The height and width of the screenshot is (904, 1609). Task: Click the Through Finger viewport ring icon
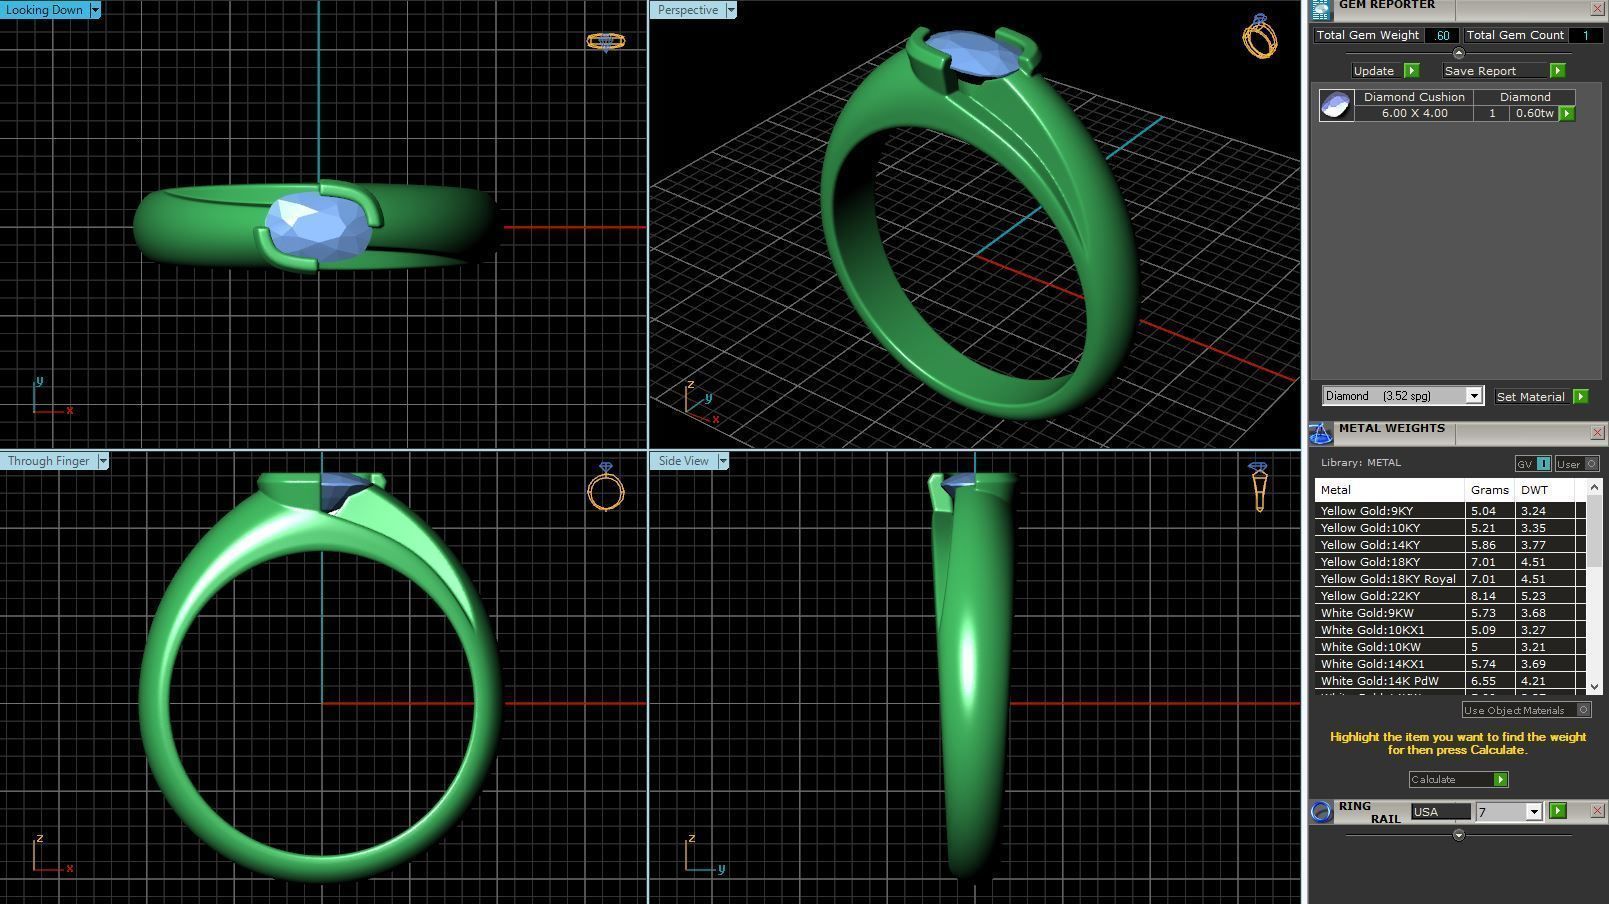pyautogui.click(x=606, y=486)
